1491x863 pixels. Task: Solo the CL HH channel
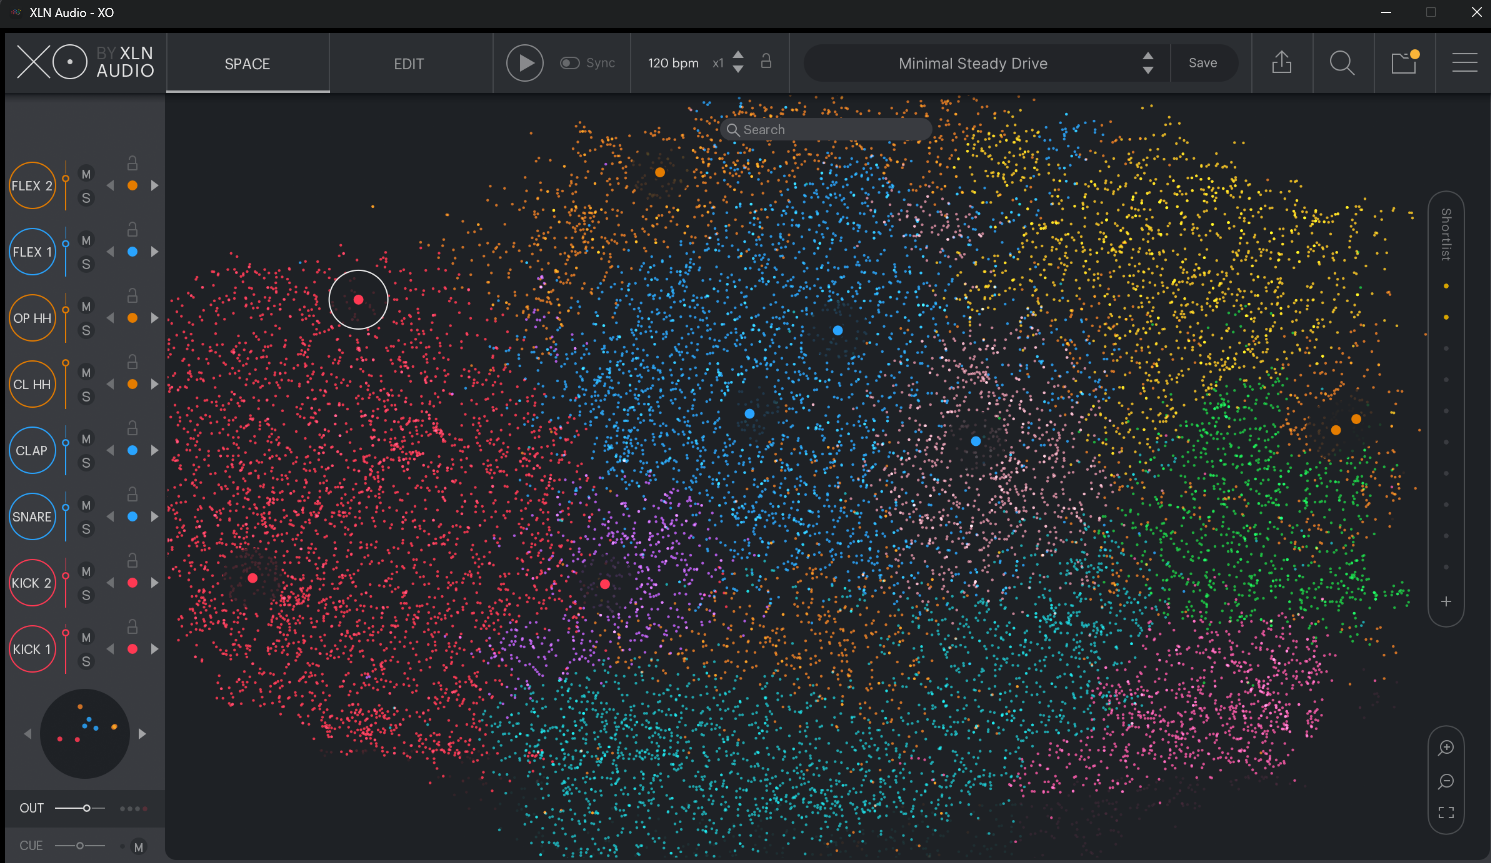pos(86,397)
